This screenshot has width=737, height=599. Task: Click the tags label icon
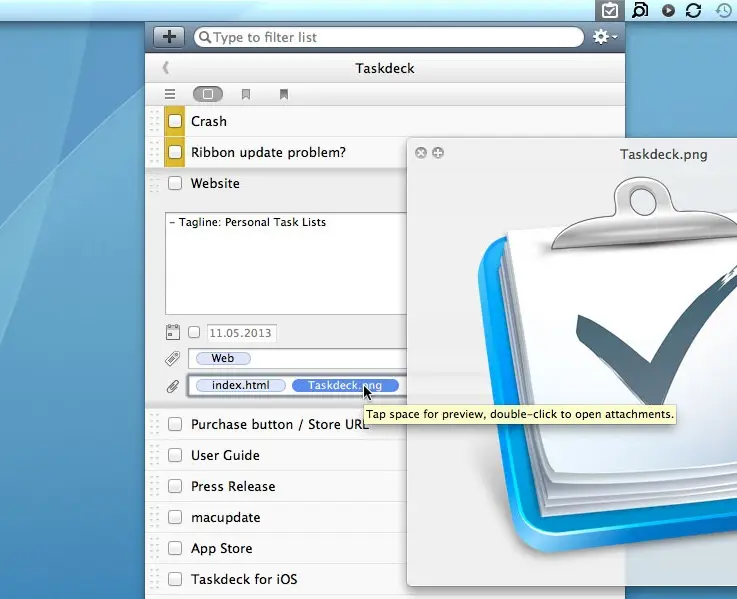coord(172,358)
